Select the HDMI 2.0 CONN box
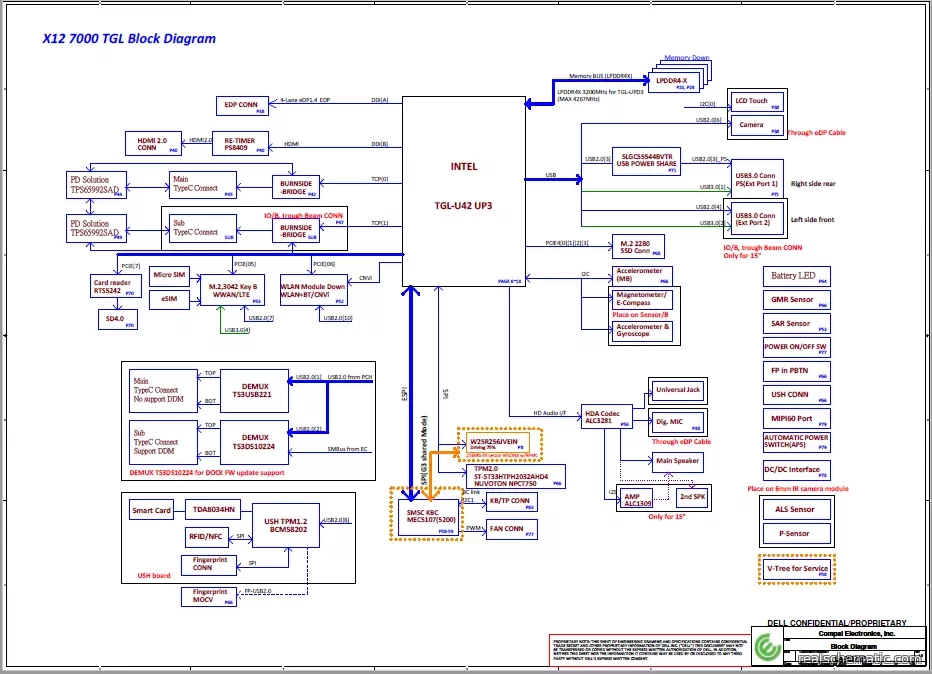 (153, 143)
